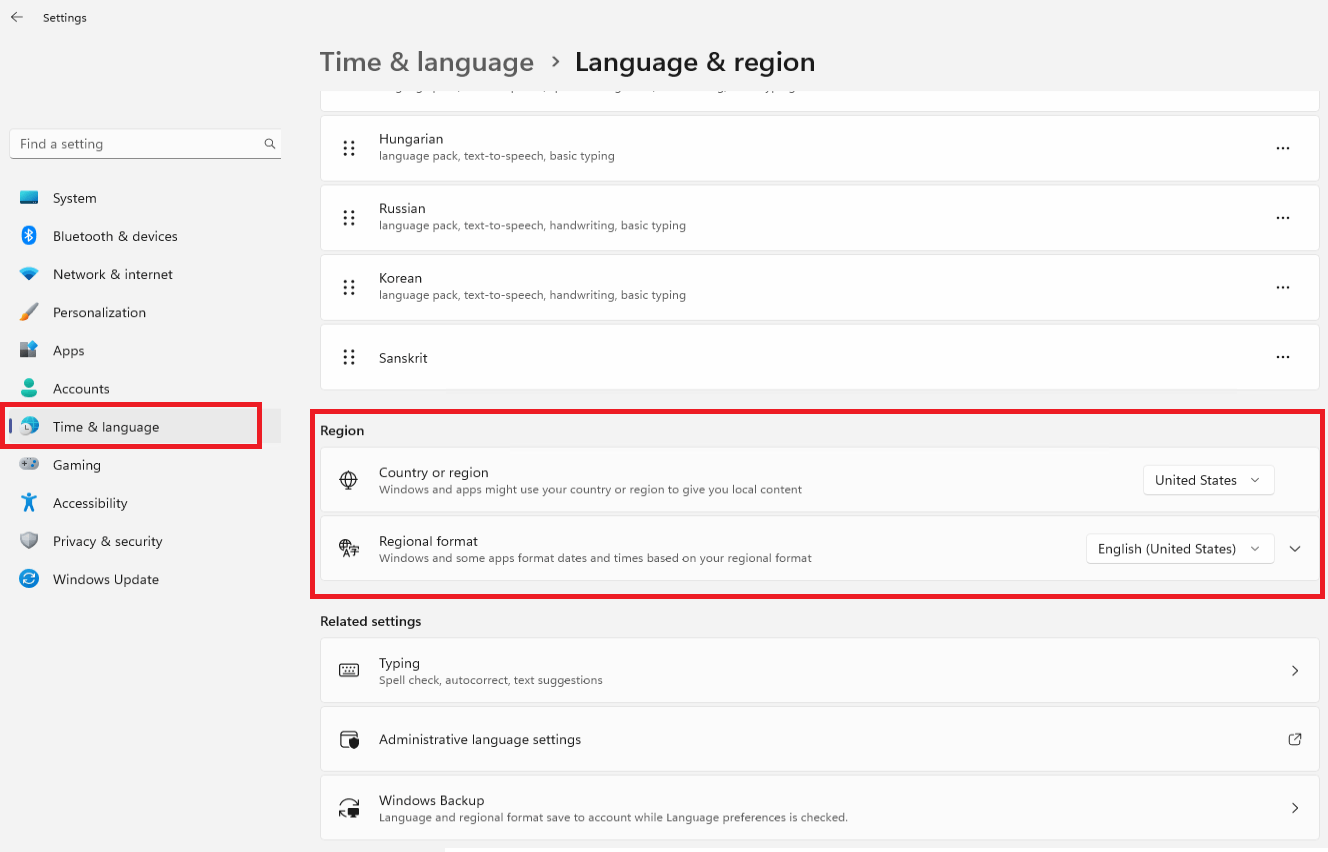Open the Regional format dropdown
1328x852 pixels.
[1179, 548]
